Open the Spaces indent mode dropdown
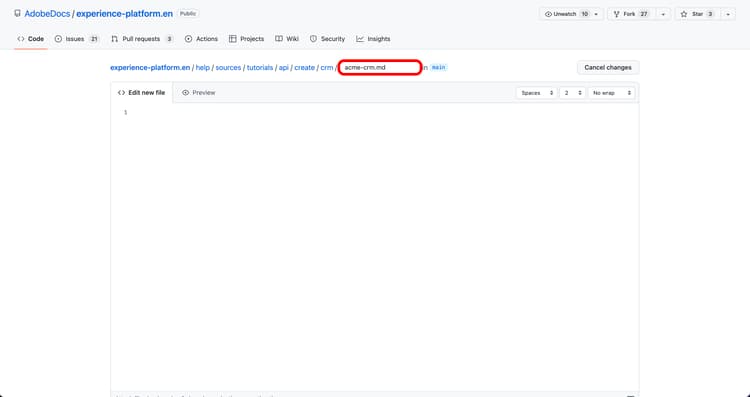750x397 pixels. (x=537, y=93)
